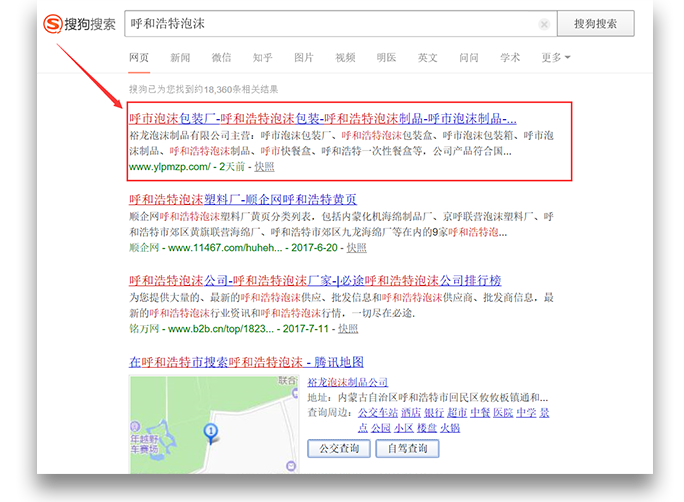Open first result 呼市泡沫包装厂 link
This screenshot has width=684, height=502.
[322, 117]
